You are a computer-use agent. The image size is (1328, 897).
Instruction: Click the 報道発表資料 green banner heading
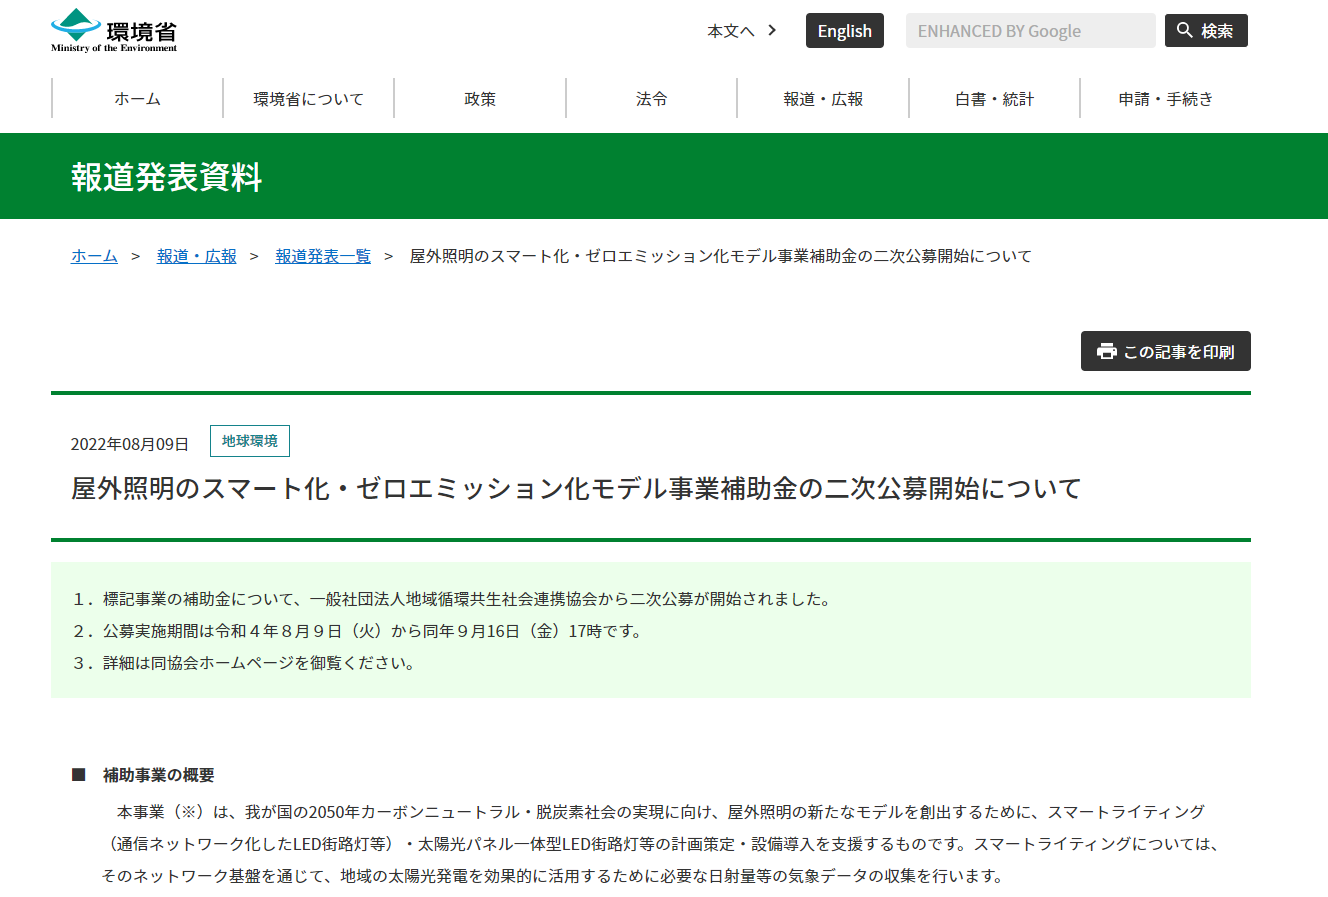[167, 177]
